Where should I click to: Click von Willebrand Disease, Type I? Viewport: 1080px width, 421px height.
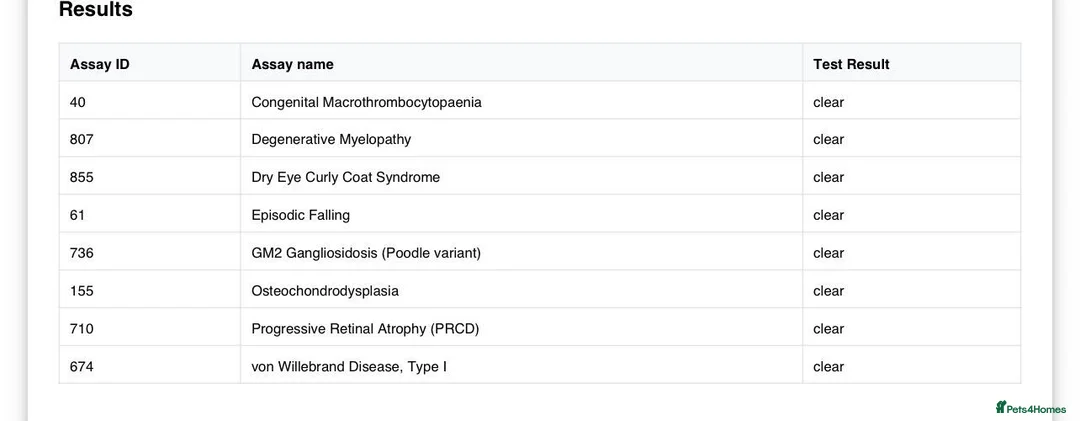click(x=349, y=367)
